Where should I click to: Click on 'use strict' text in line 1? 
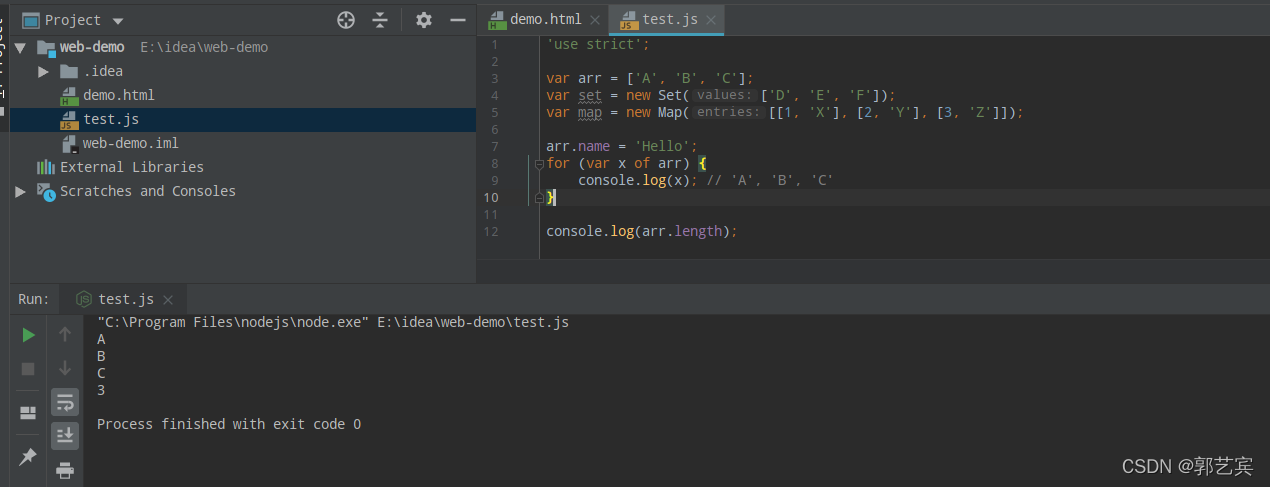[x=597, y=45]
